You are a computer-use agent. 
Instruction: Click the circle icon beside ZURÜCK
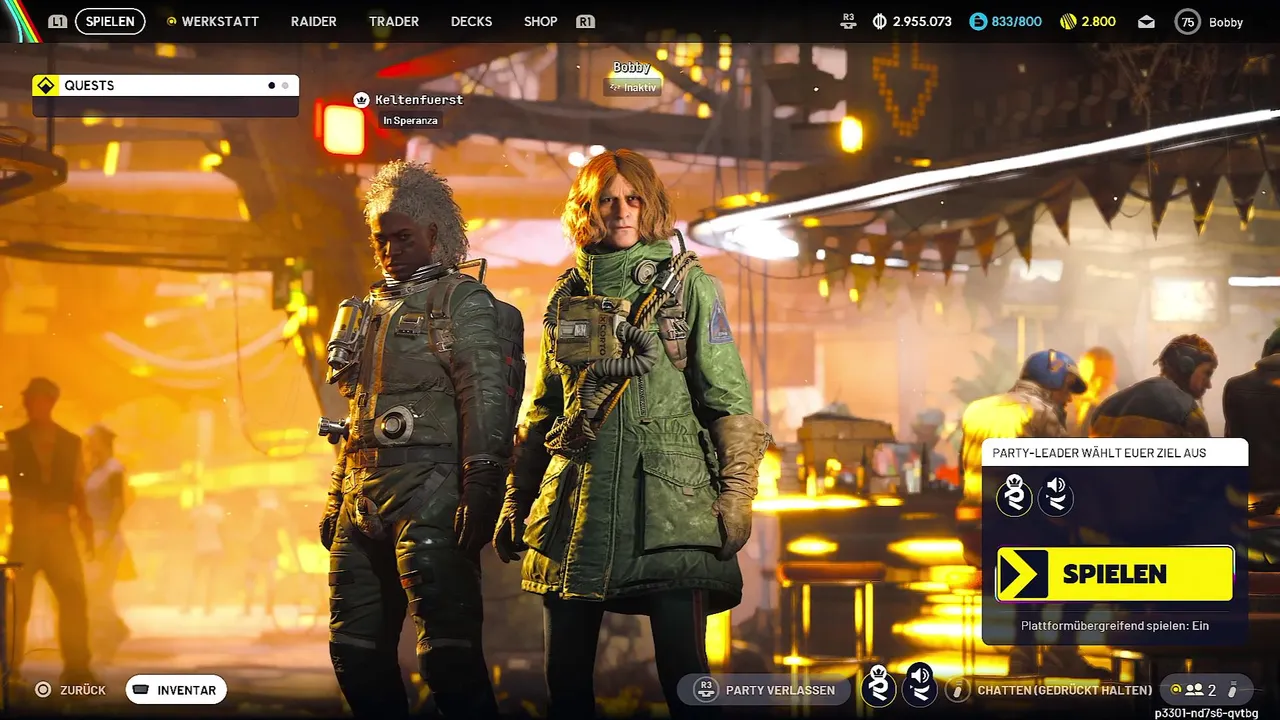click(x=43, y=690)
